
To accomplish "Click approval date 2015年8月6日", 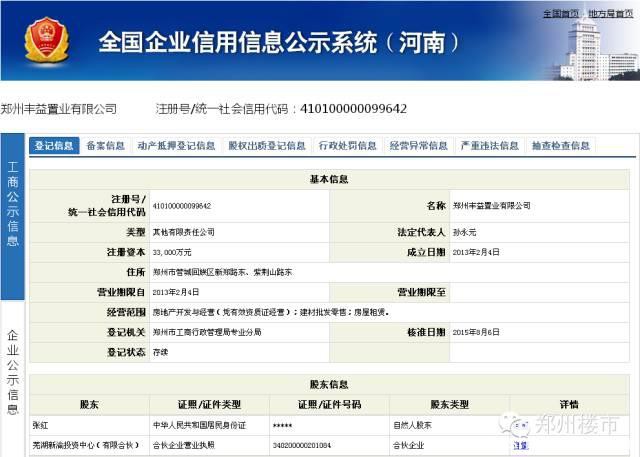I will (x=476, y=332).
